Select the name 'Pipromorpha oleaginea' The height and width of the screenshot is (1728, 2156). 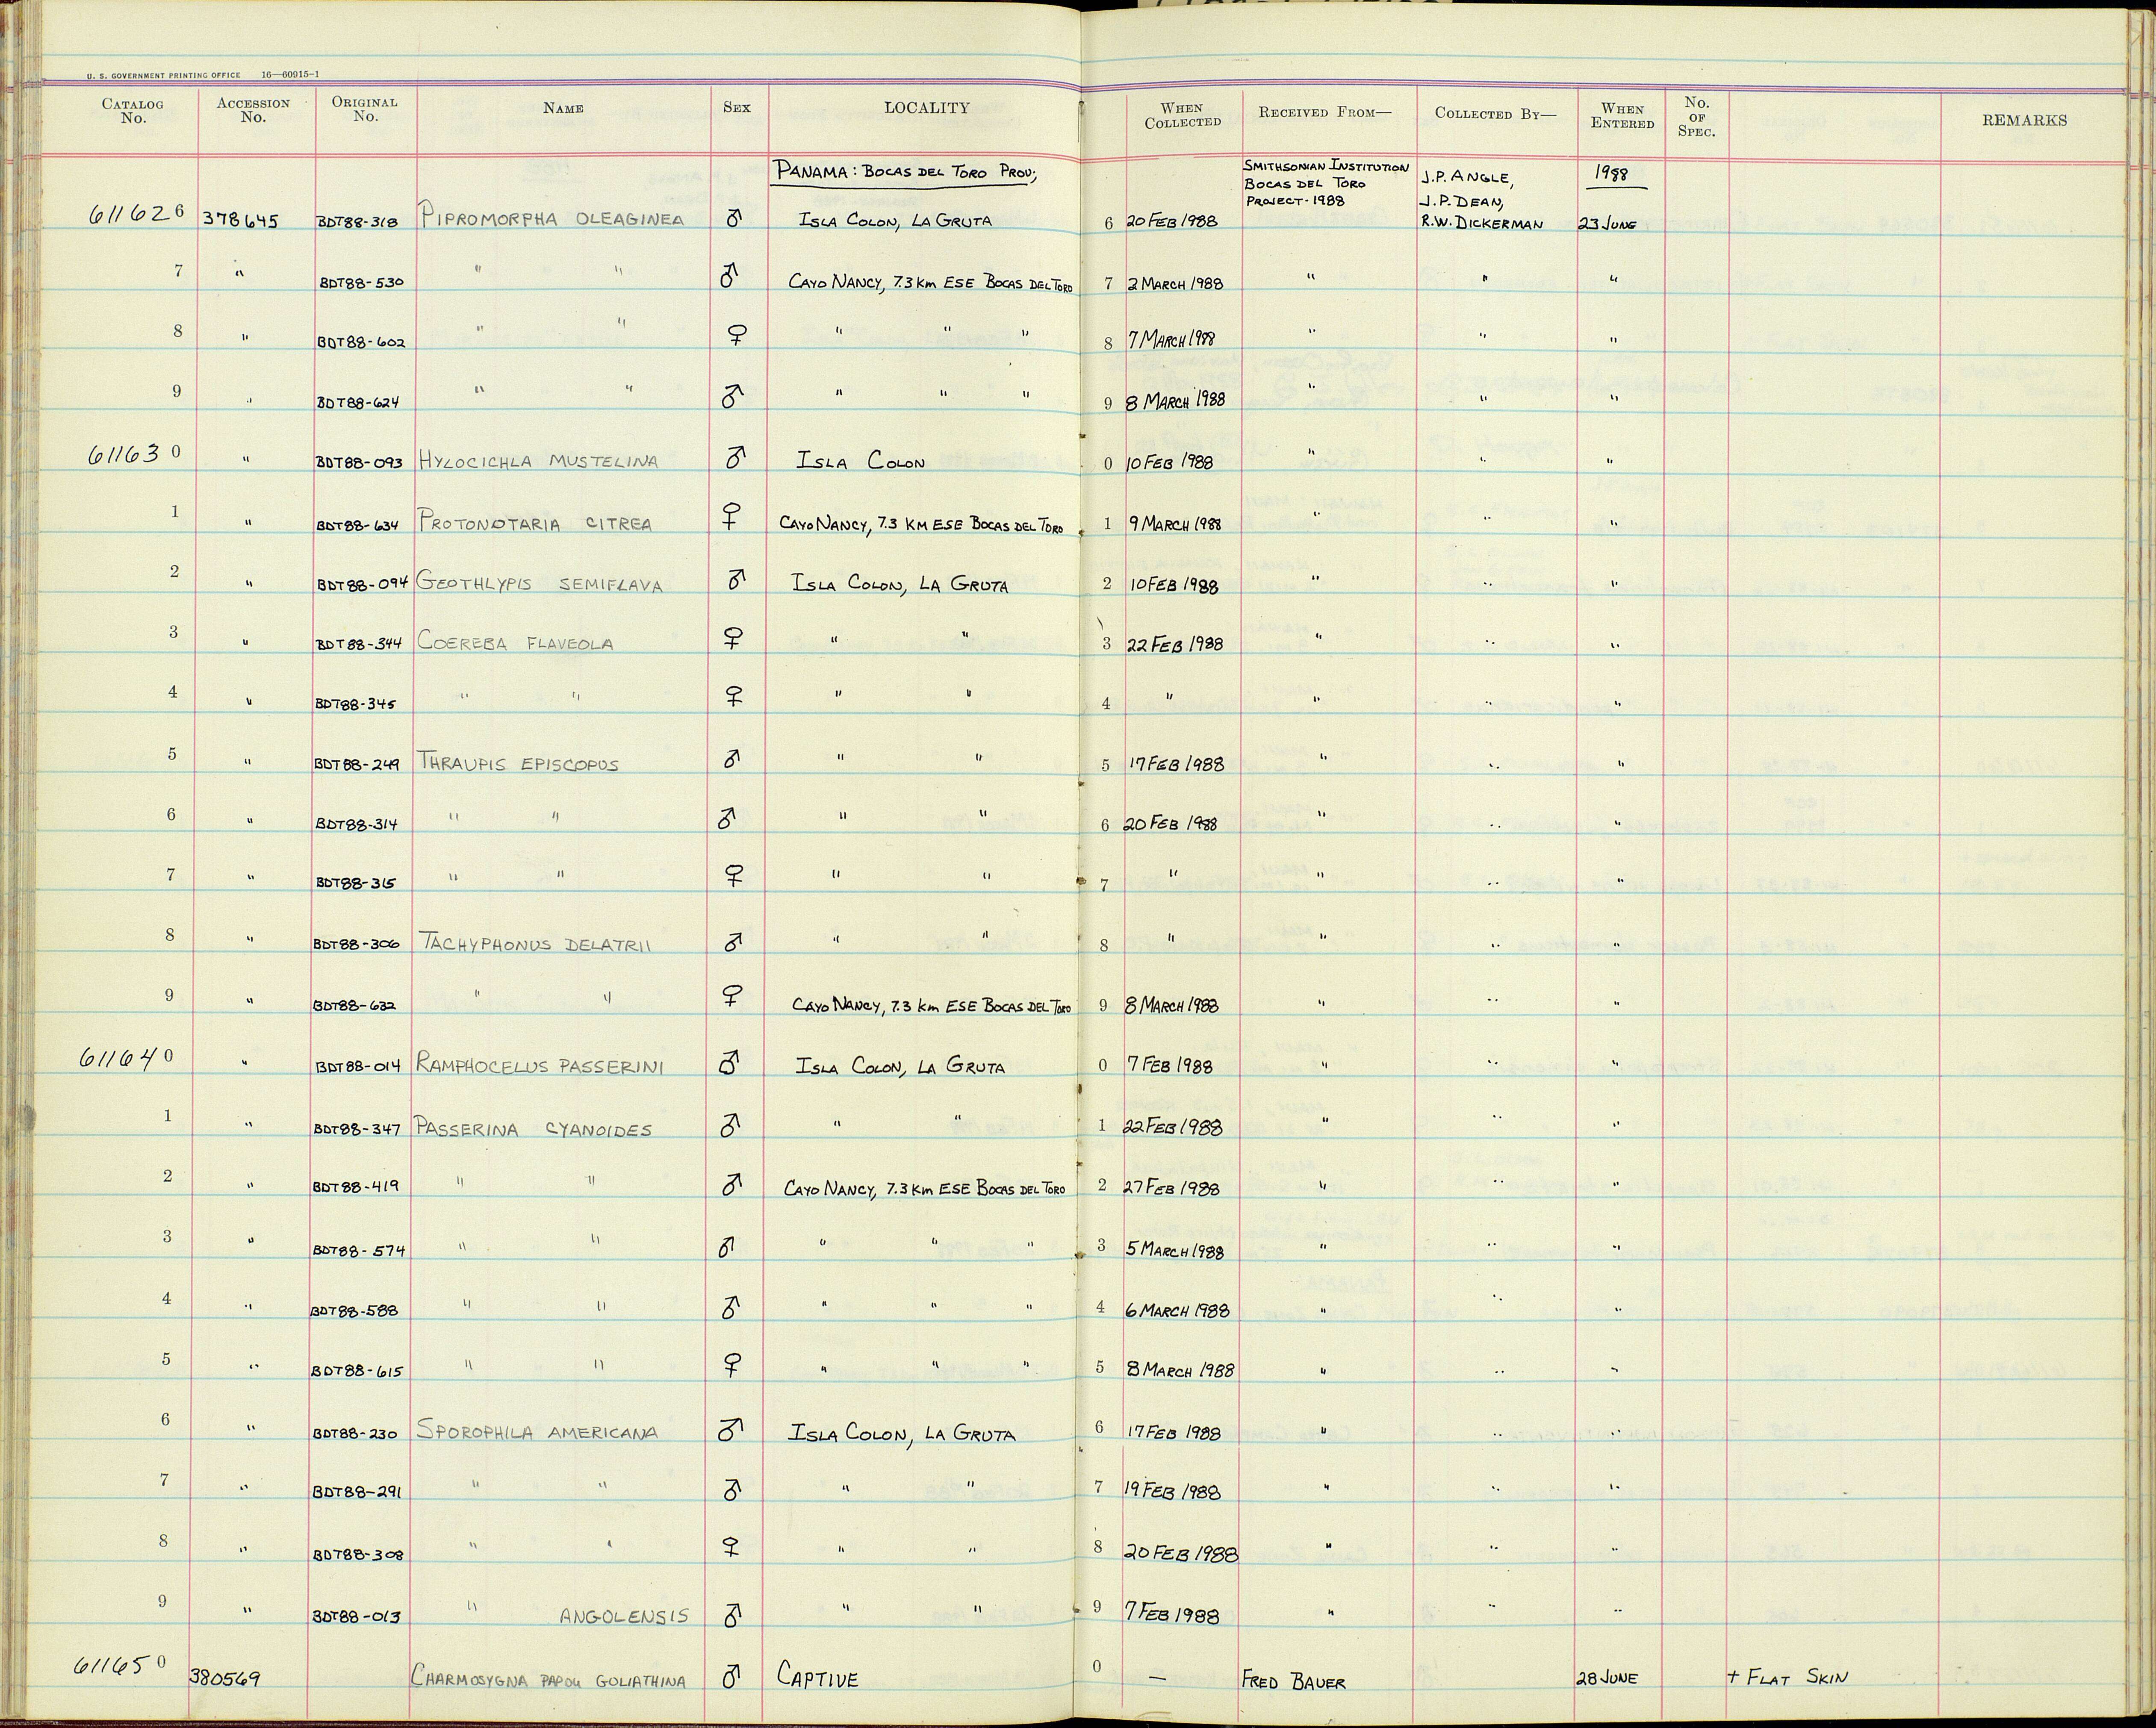pyautogui.click(x=552, y=217)
